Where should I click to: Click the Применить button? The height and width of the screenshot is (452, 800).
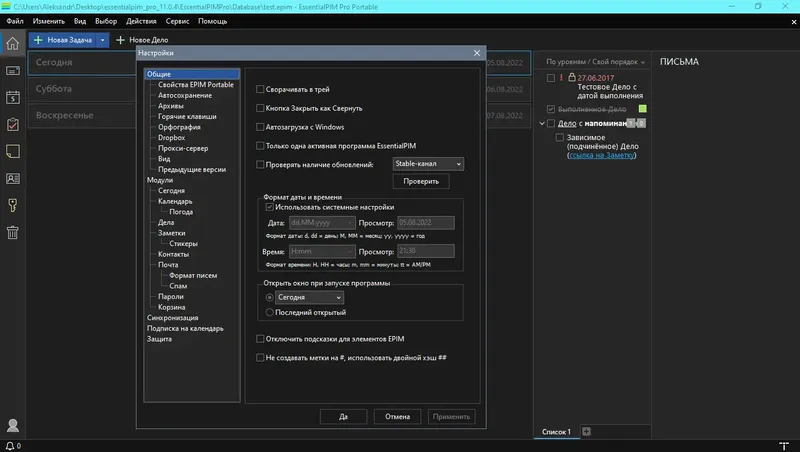[x=452, y=417]
